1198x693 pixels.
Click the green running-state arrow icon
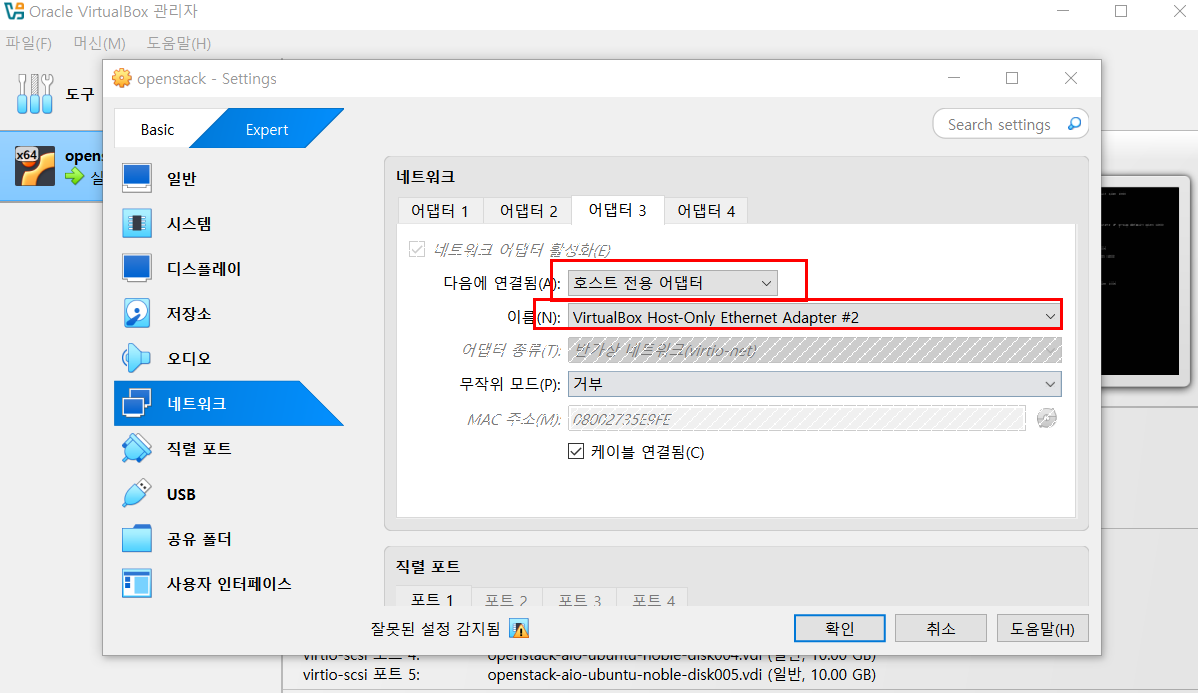(74, 177)
